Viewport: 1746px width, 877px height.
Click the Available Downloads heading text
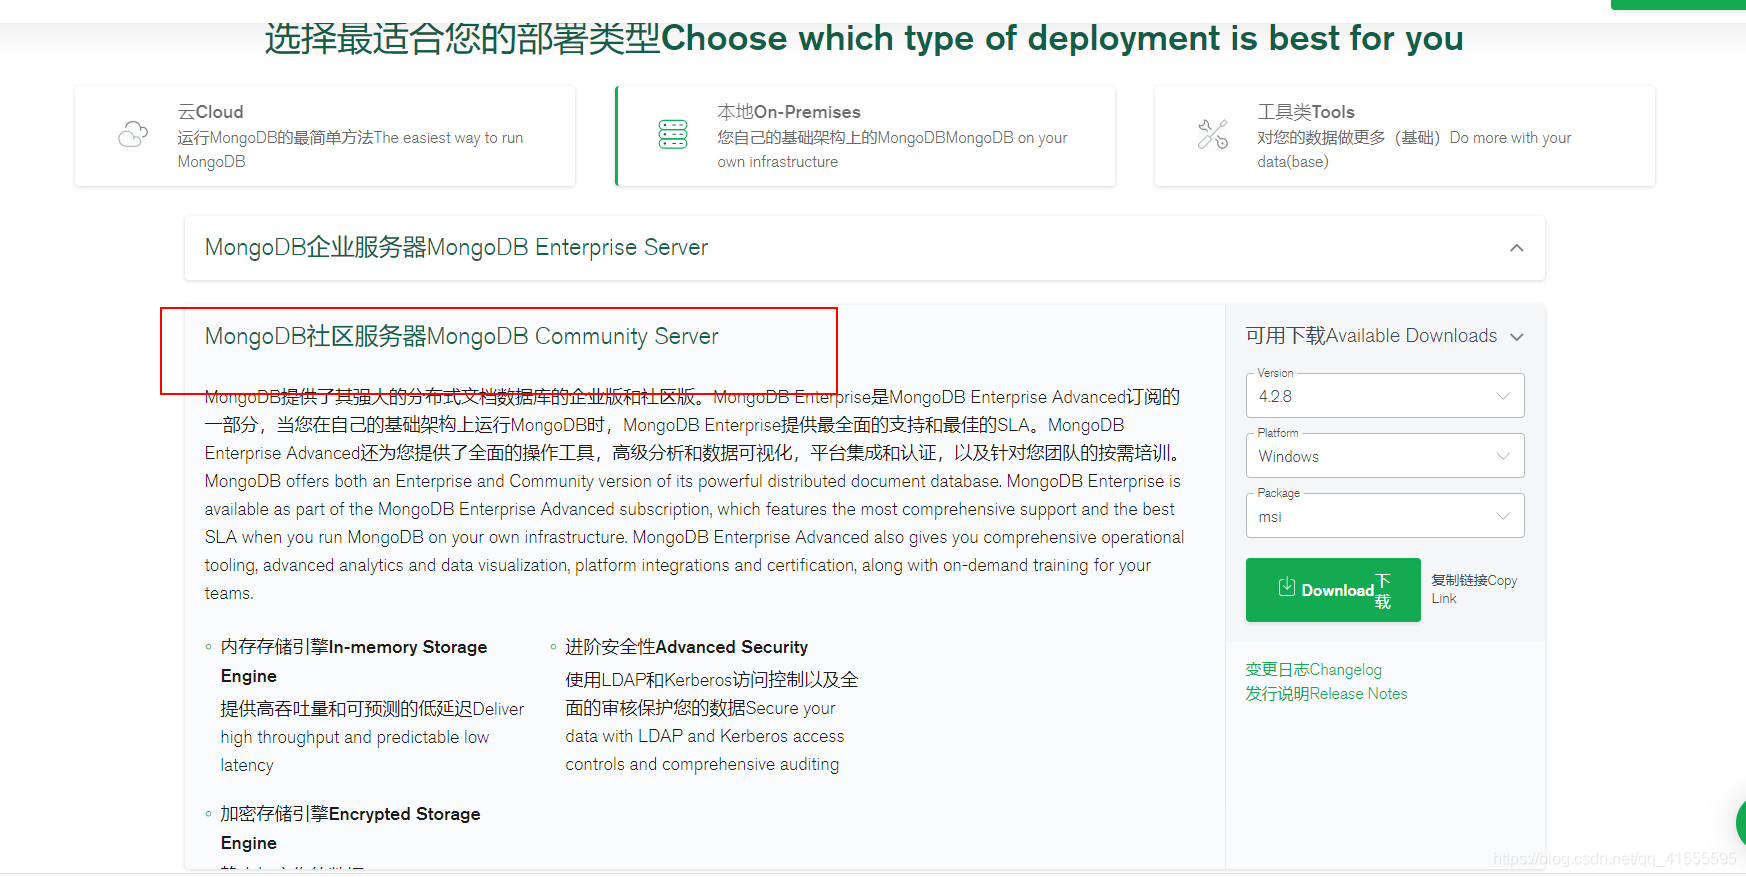point(1371,336)
